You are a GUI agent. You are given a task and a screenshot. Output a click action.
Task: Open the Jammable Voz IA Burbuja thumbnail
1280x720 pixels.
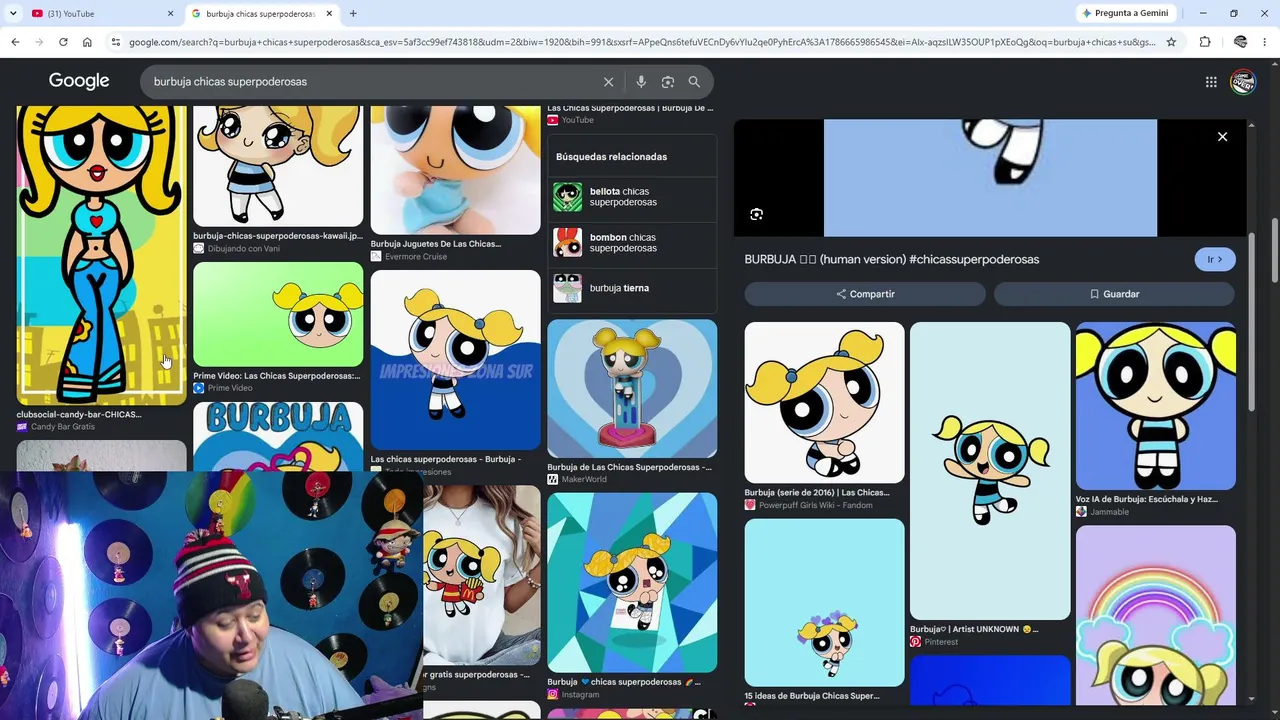coord(1155,406)
